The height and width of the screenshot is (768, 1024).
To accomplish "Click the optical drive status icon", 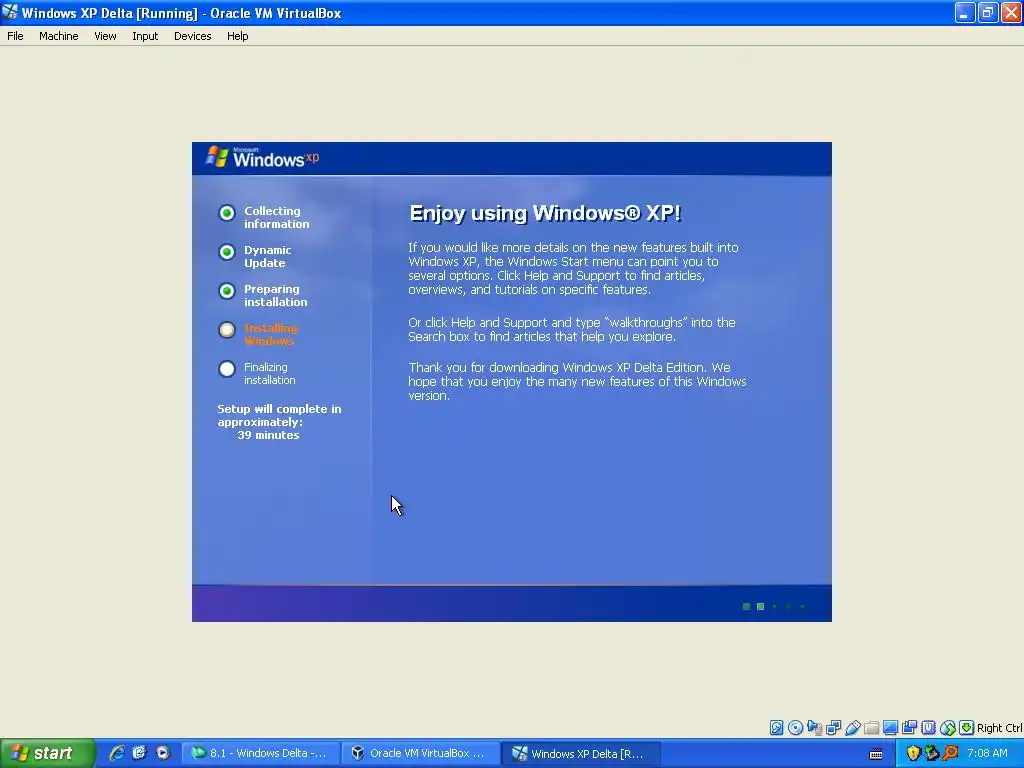I will click(795, 728).
